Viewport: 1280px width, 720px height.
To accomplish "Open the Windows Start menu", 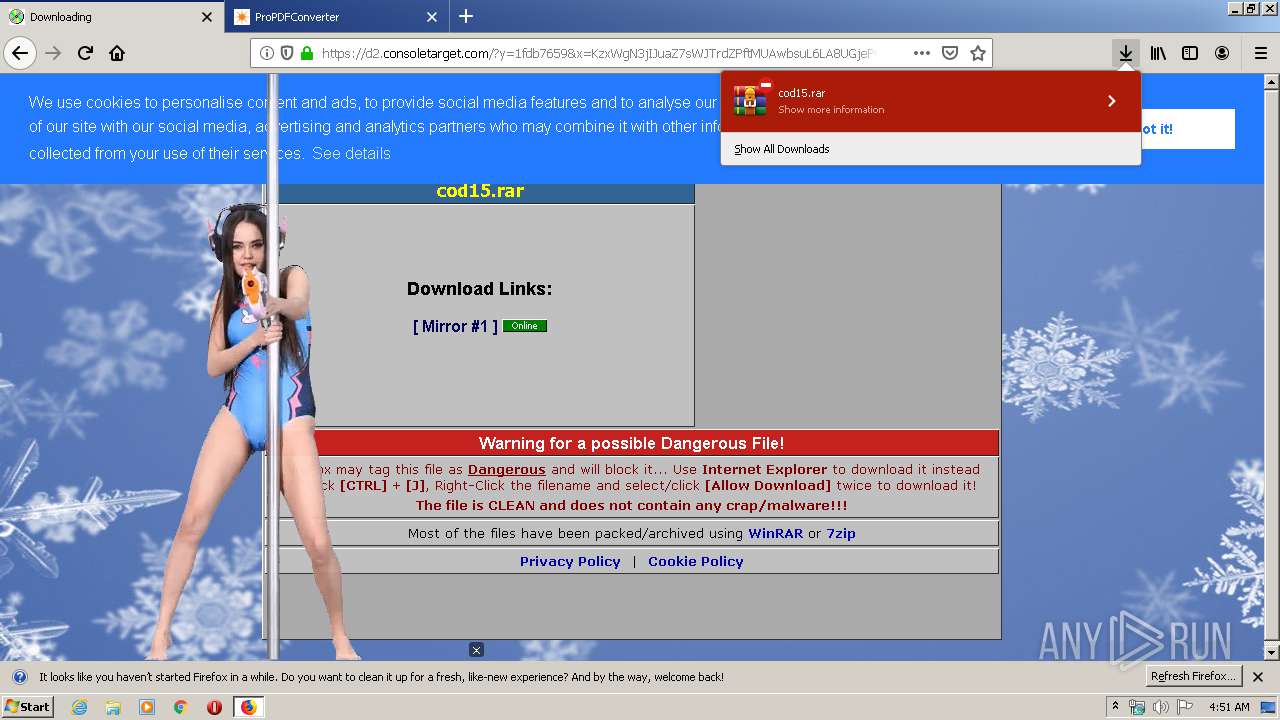I will tap(27, 706).
